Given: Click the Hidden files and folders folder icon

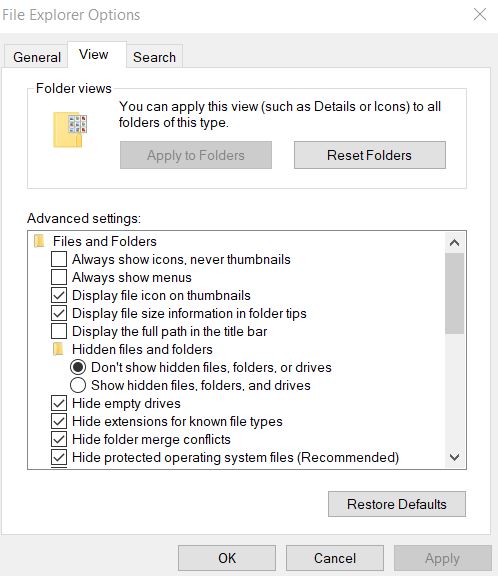Looking at the screenshot, I should pyautogui.click(x=58, y=349).
